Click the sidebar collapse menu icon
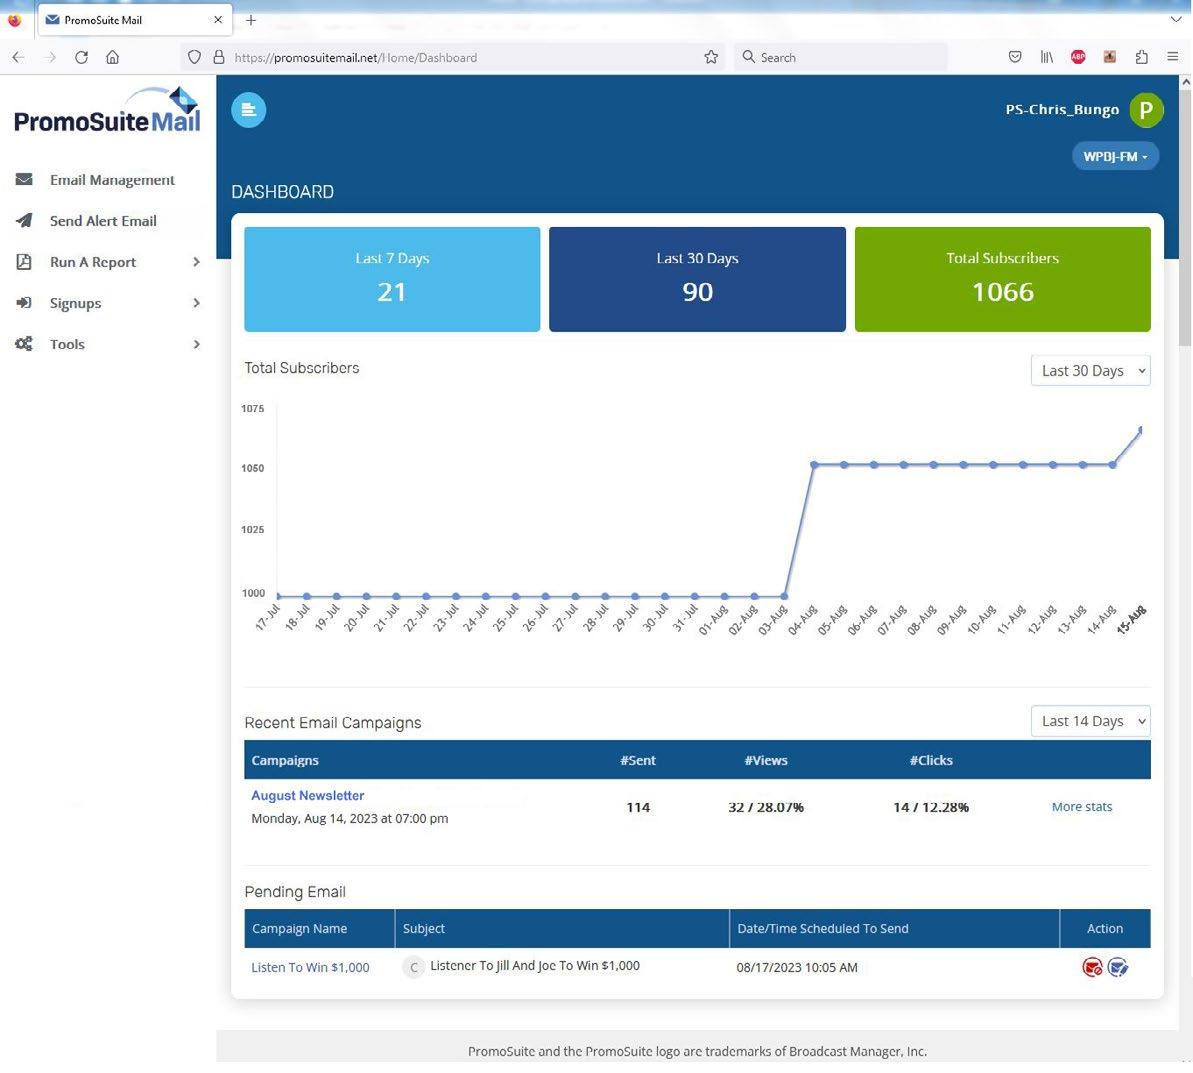This screenshot has width=1193, height=1073. point(248,110)
